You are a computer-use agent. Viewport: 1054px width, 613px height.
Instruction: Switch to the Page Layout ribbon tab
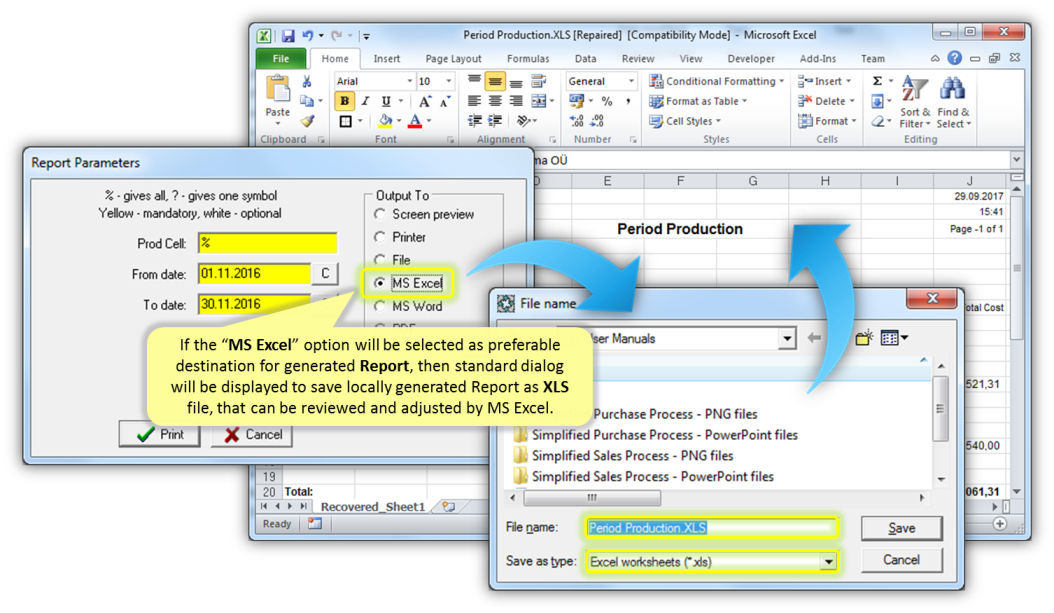[x=453, y=59]
